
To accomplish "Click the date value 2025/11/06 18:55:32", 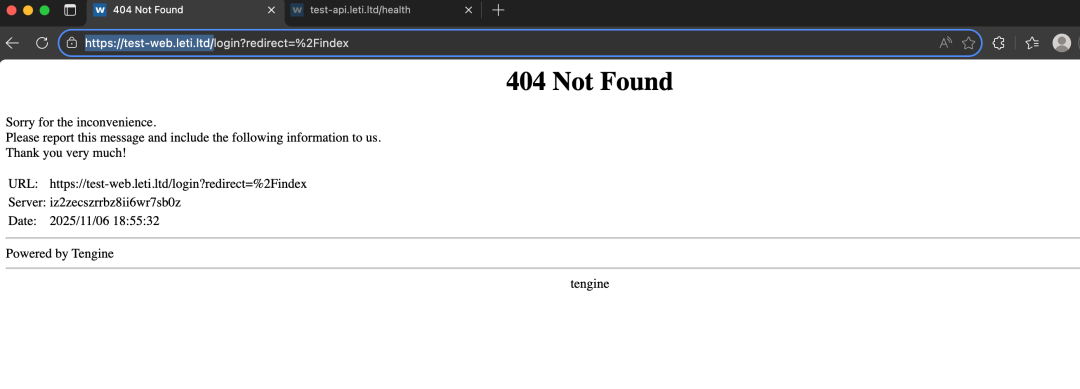I will 105,221.
